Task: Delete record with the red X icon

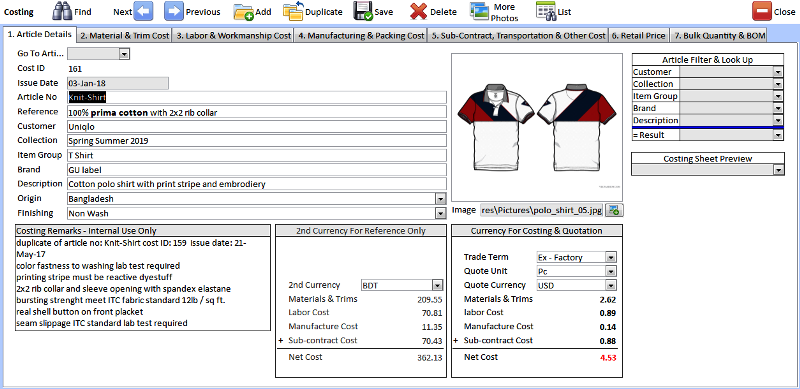Action: pyautogui.click(x=418, y=11)
